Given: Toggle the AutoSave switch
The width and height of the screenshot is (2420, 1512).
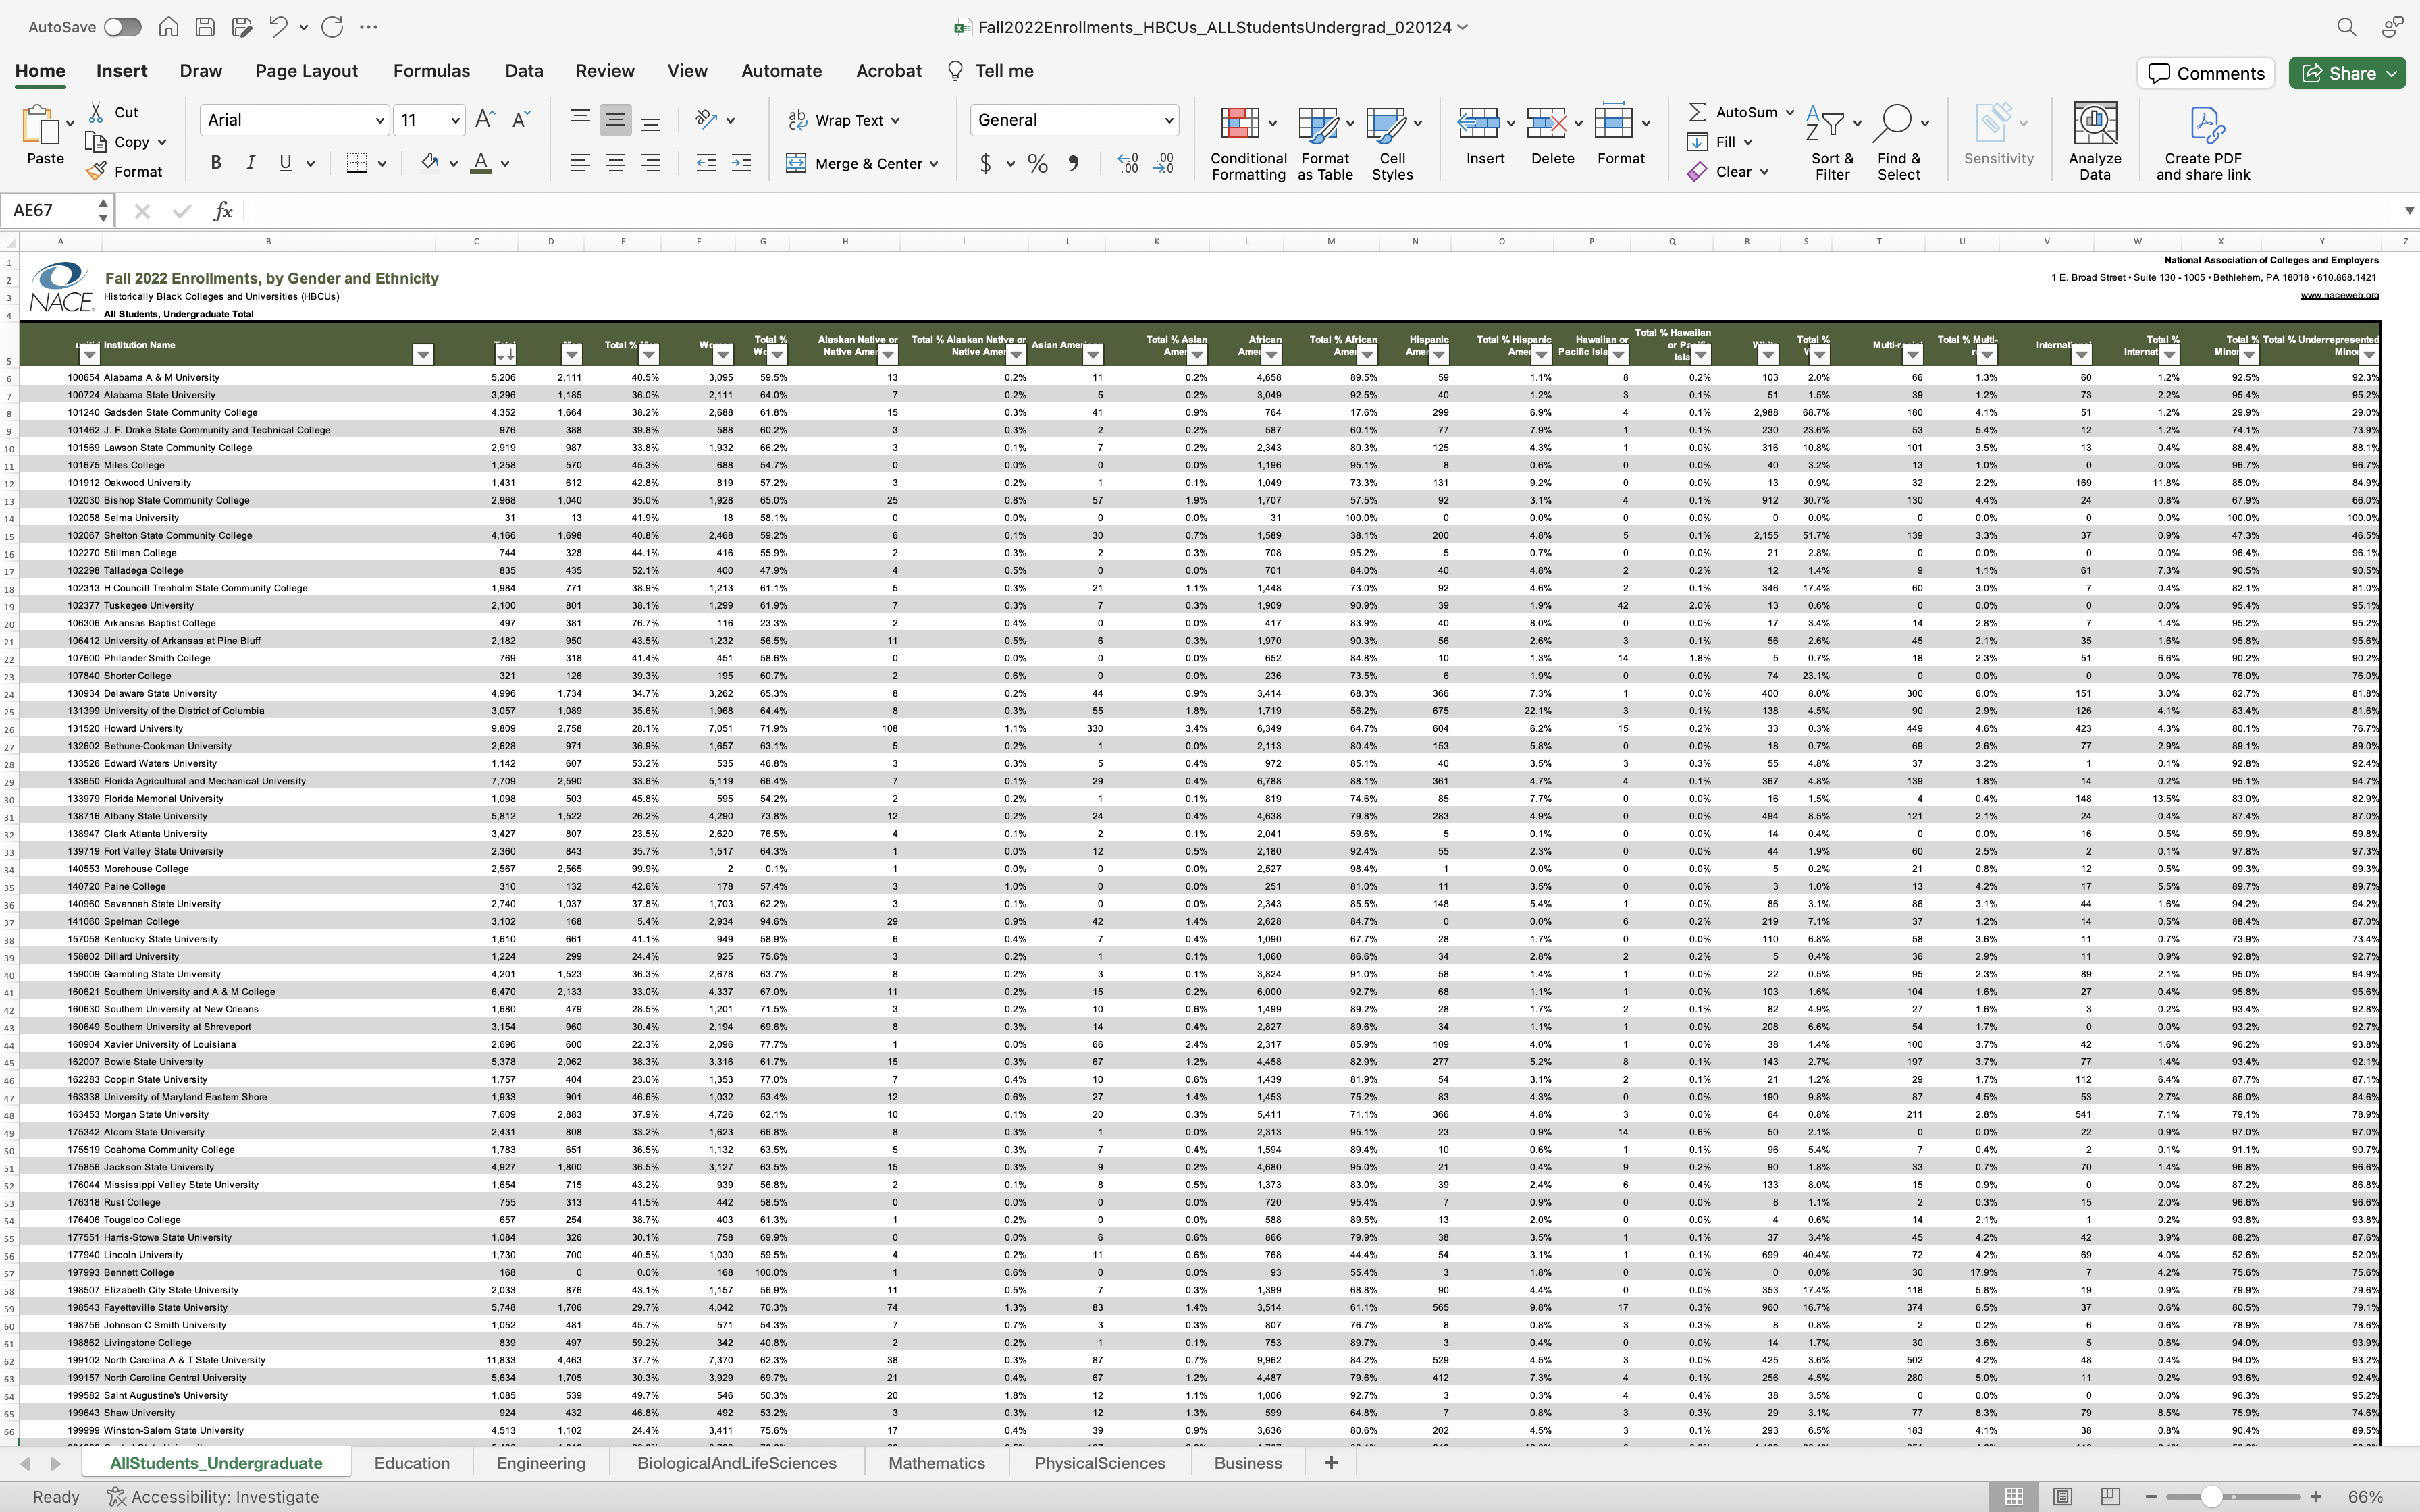Looking at the screenshot, I should tap(122, 27).
